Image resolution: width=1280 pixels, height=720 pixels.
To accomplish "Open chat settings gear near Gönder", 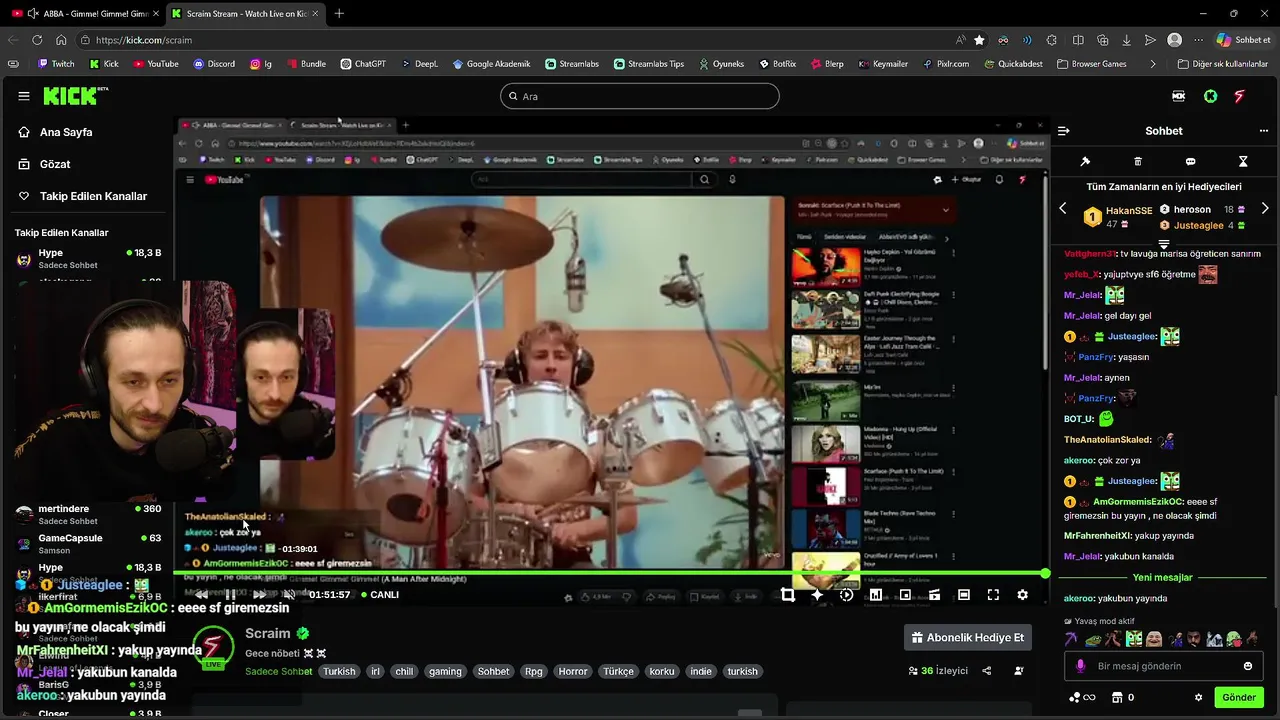I will pyautogui.click(x=1198, y=698).
